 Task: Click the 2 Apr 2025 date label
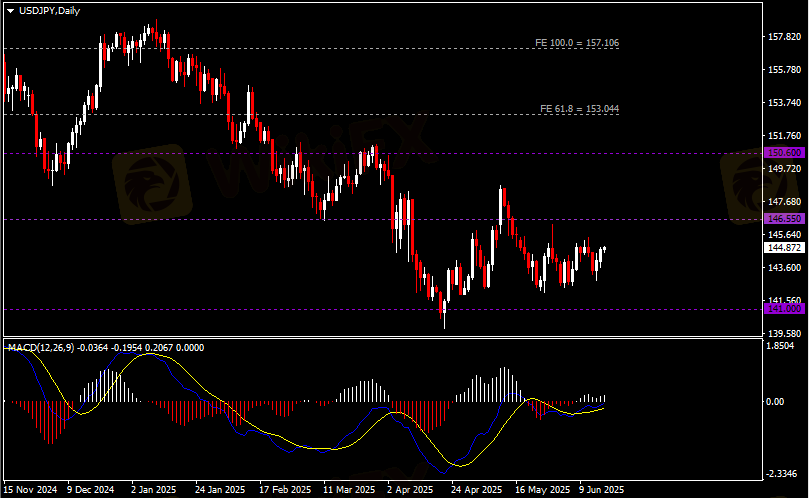point(410,490)
